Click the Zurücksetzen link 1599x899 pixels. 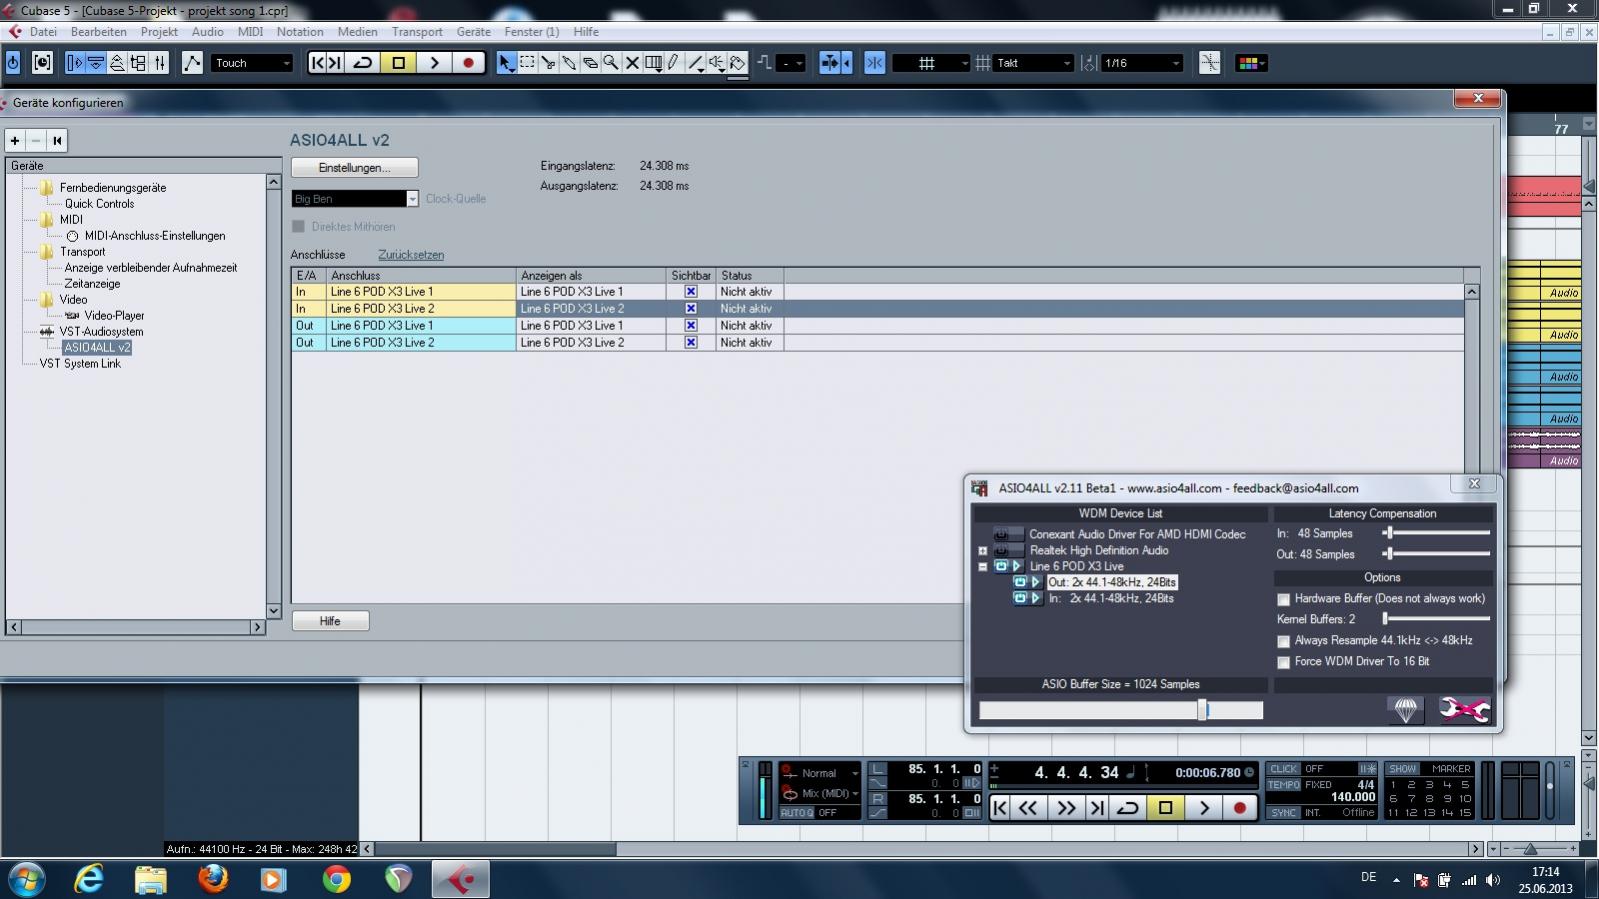click(411, 255)
